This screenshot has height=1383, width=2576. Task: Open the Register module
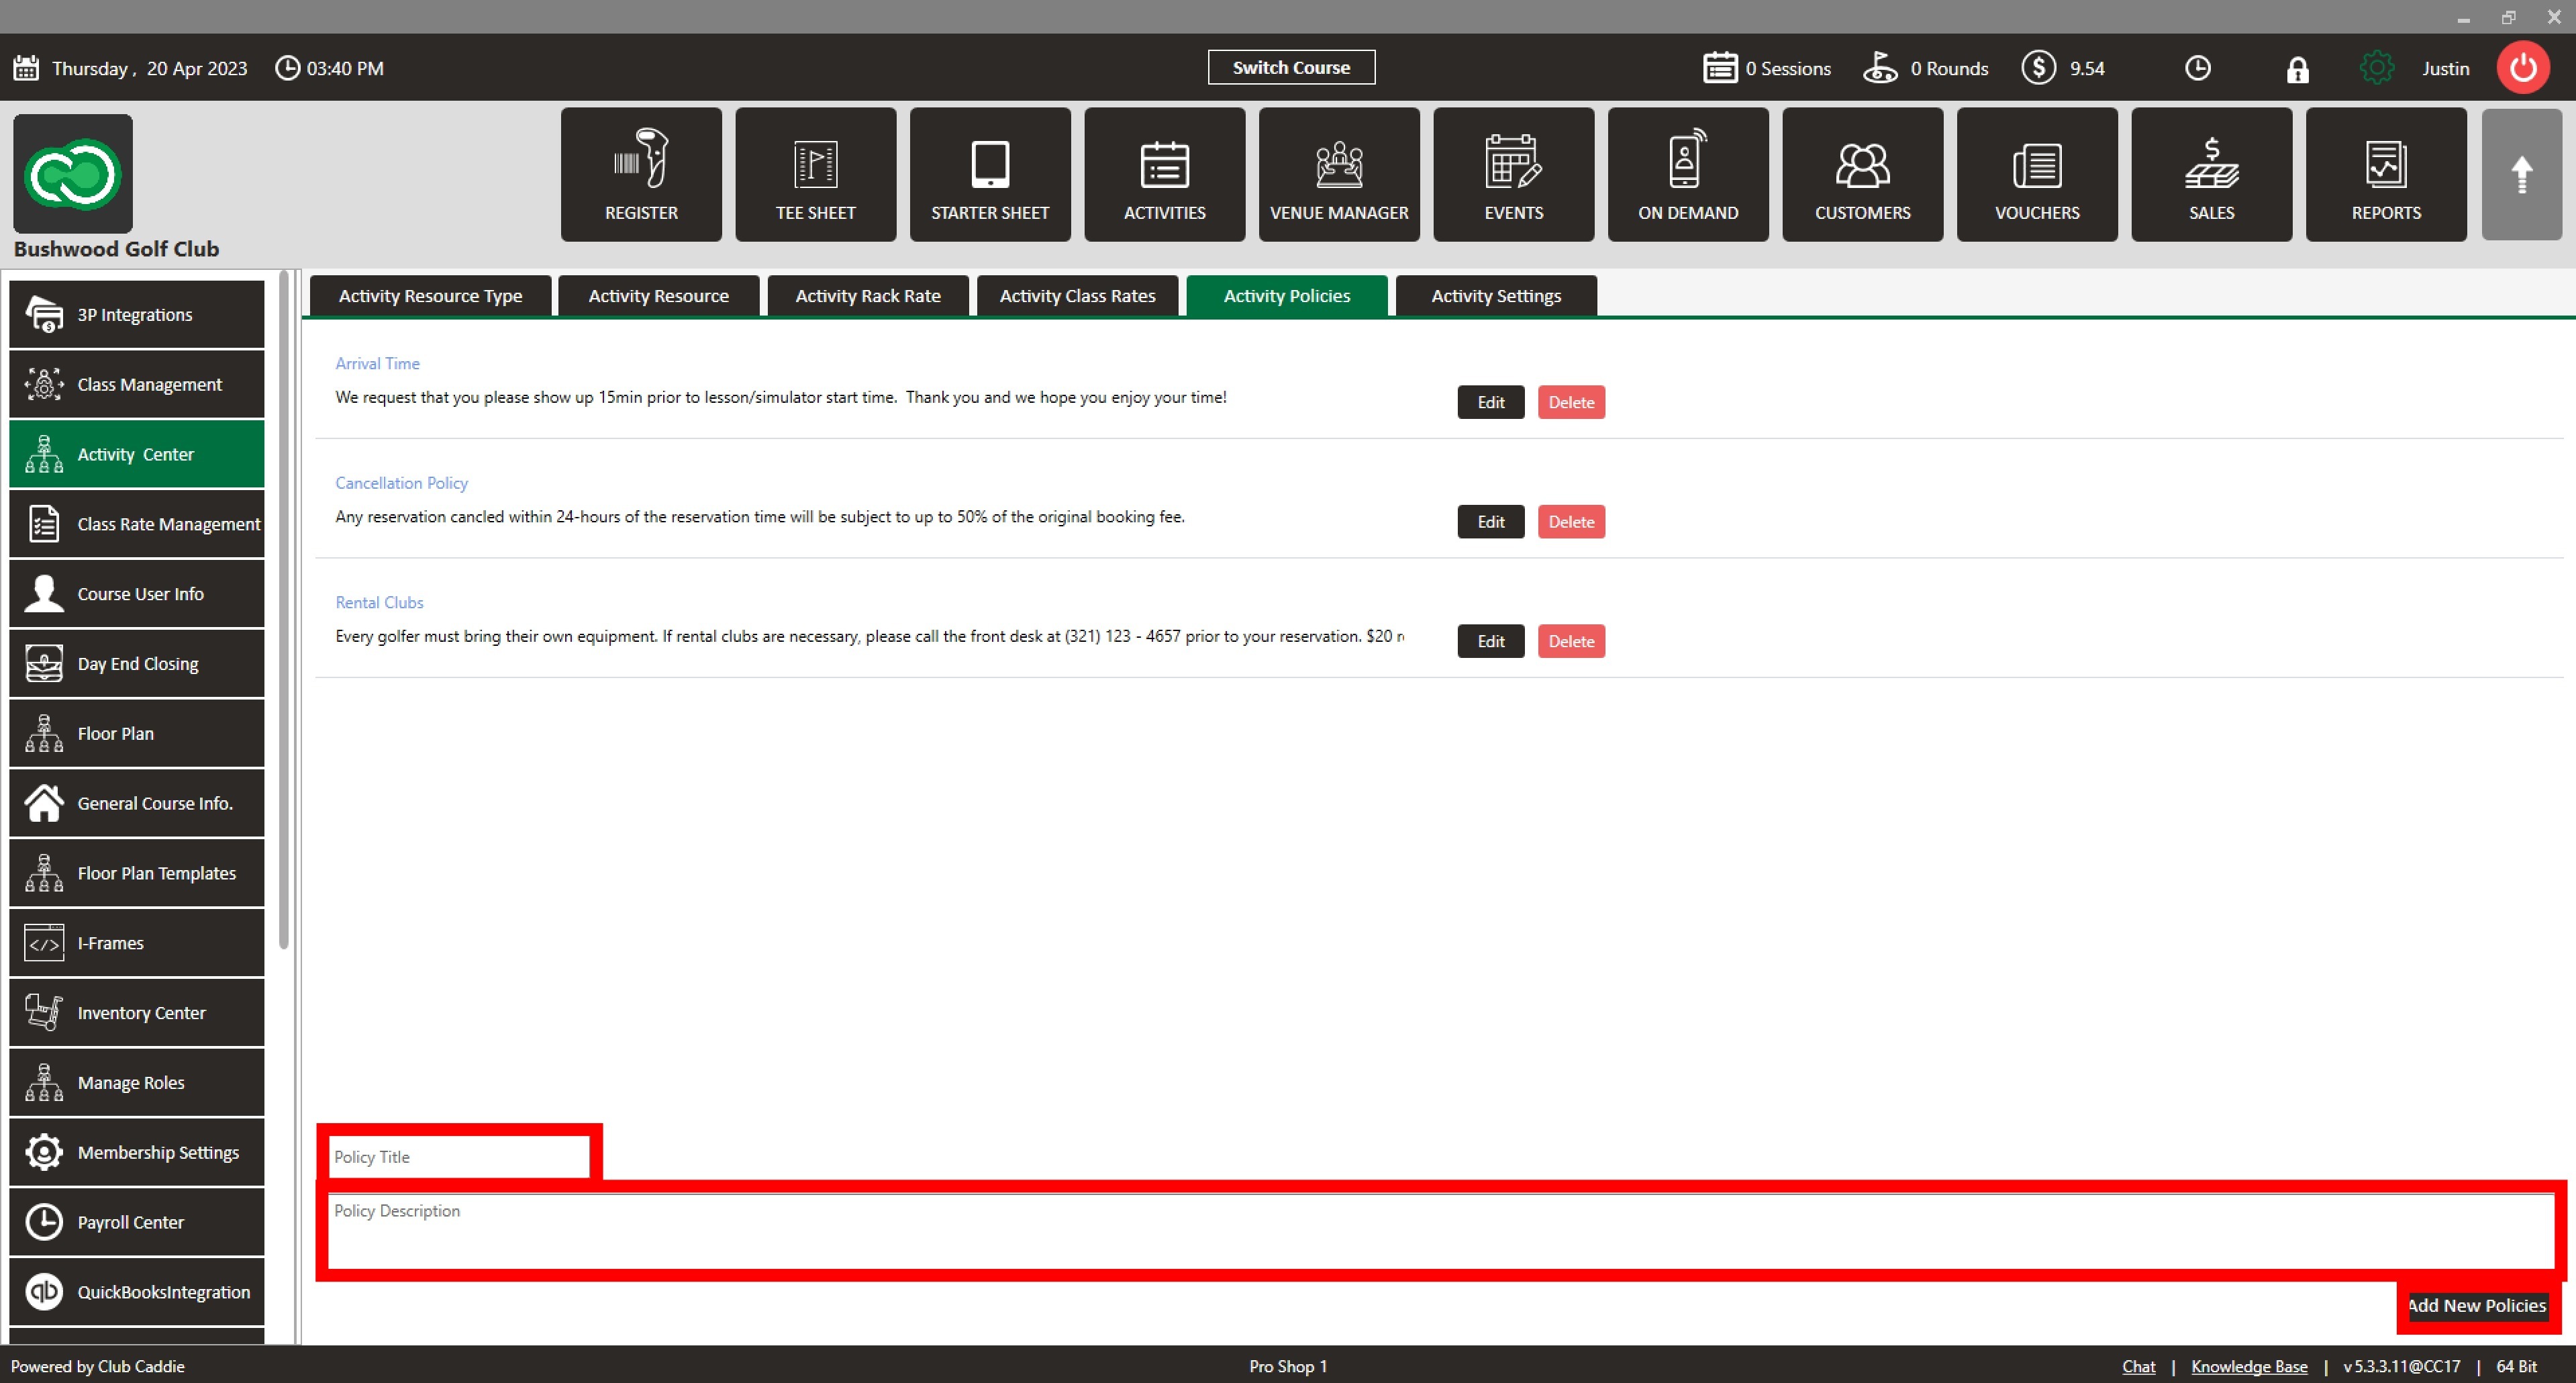[641, 174]
